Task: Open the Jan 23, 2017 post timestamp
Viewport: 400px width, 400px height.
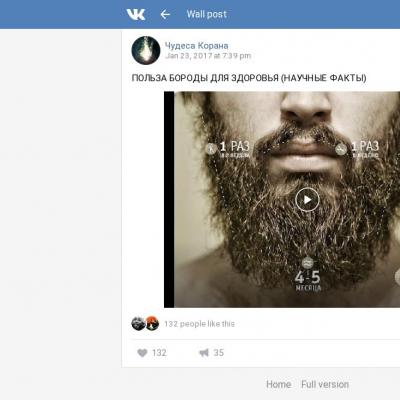Action: click(x=208, y=56)
